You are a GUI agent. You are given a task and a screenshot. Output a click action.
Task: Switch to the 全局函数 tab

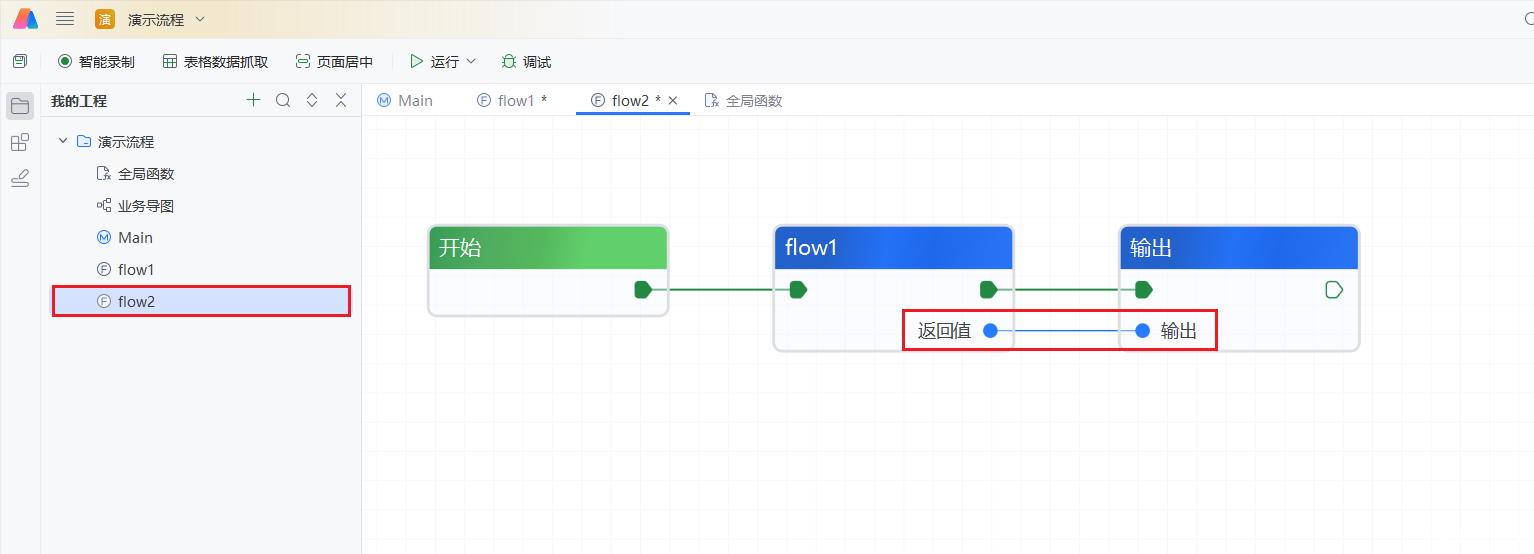tap(743, 100)
